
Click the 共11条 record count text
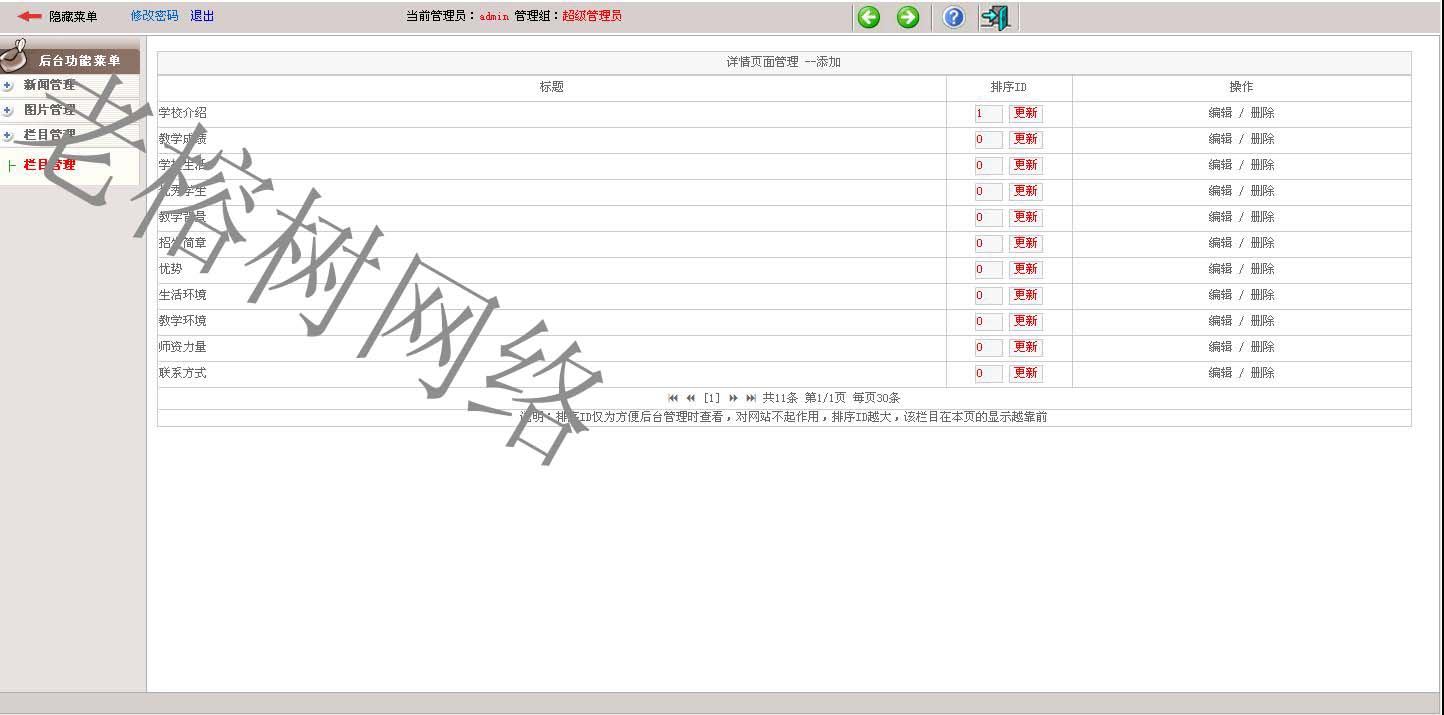click(780, 398)
